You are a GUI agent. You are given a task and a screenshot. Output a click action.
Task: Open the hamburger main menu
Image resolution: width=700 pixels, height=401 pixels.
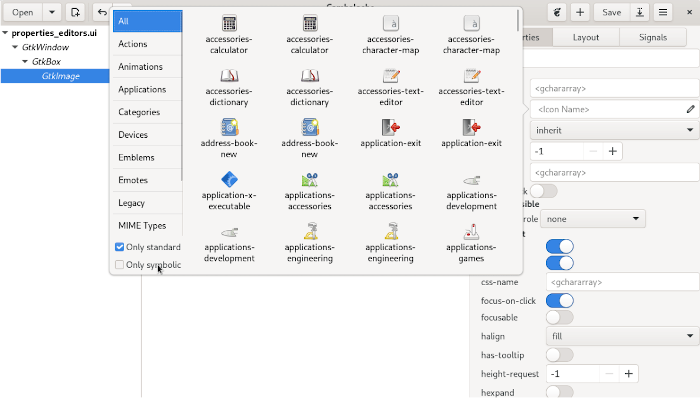coord(663,12)
